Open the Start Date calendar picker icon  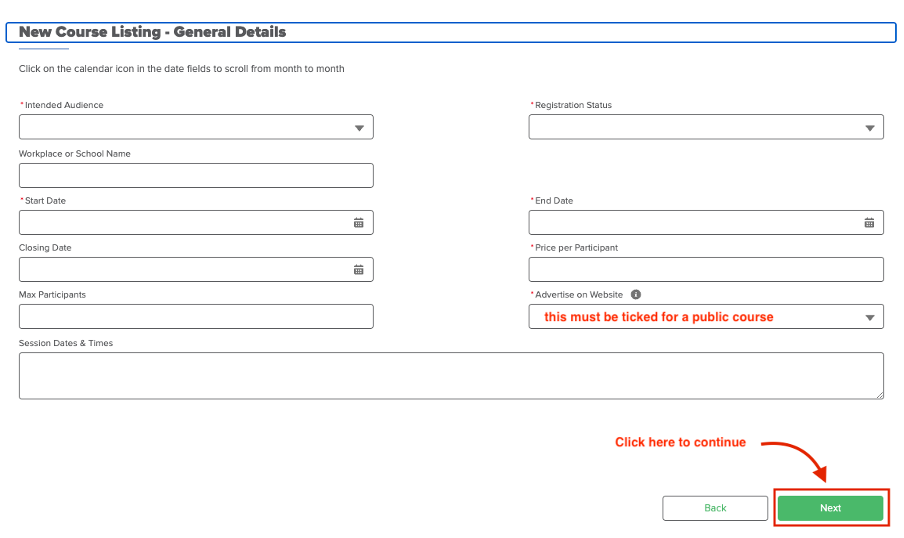click(358, 223)
